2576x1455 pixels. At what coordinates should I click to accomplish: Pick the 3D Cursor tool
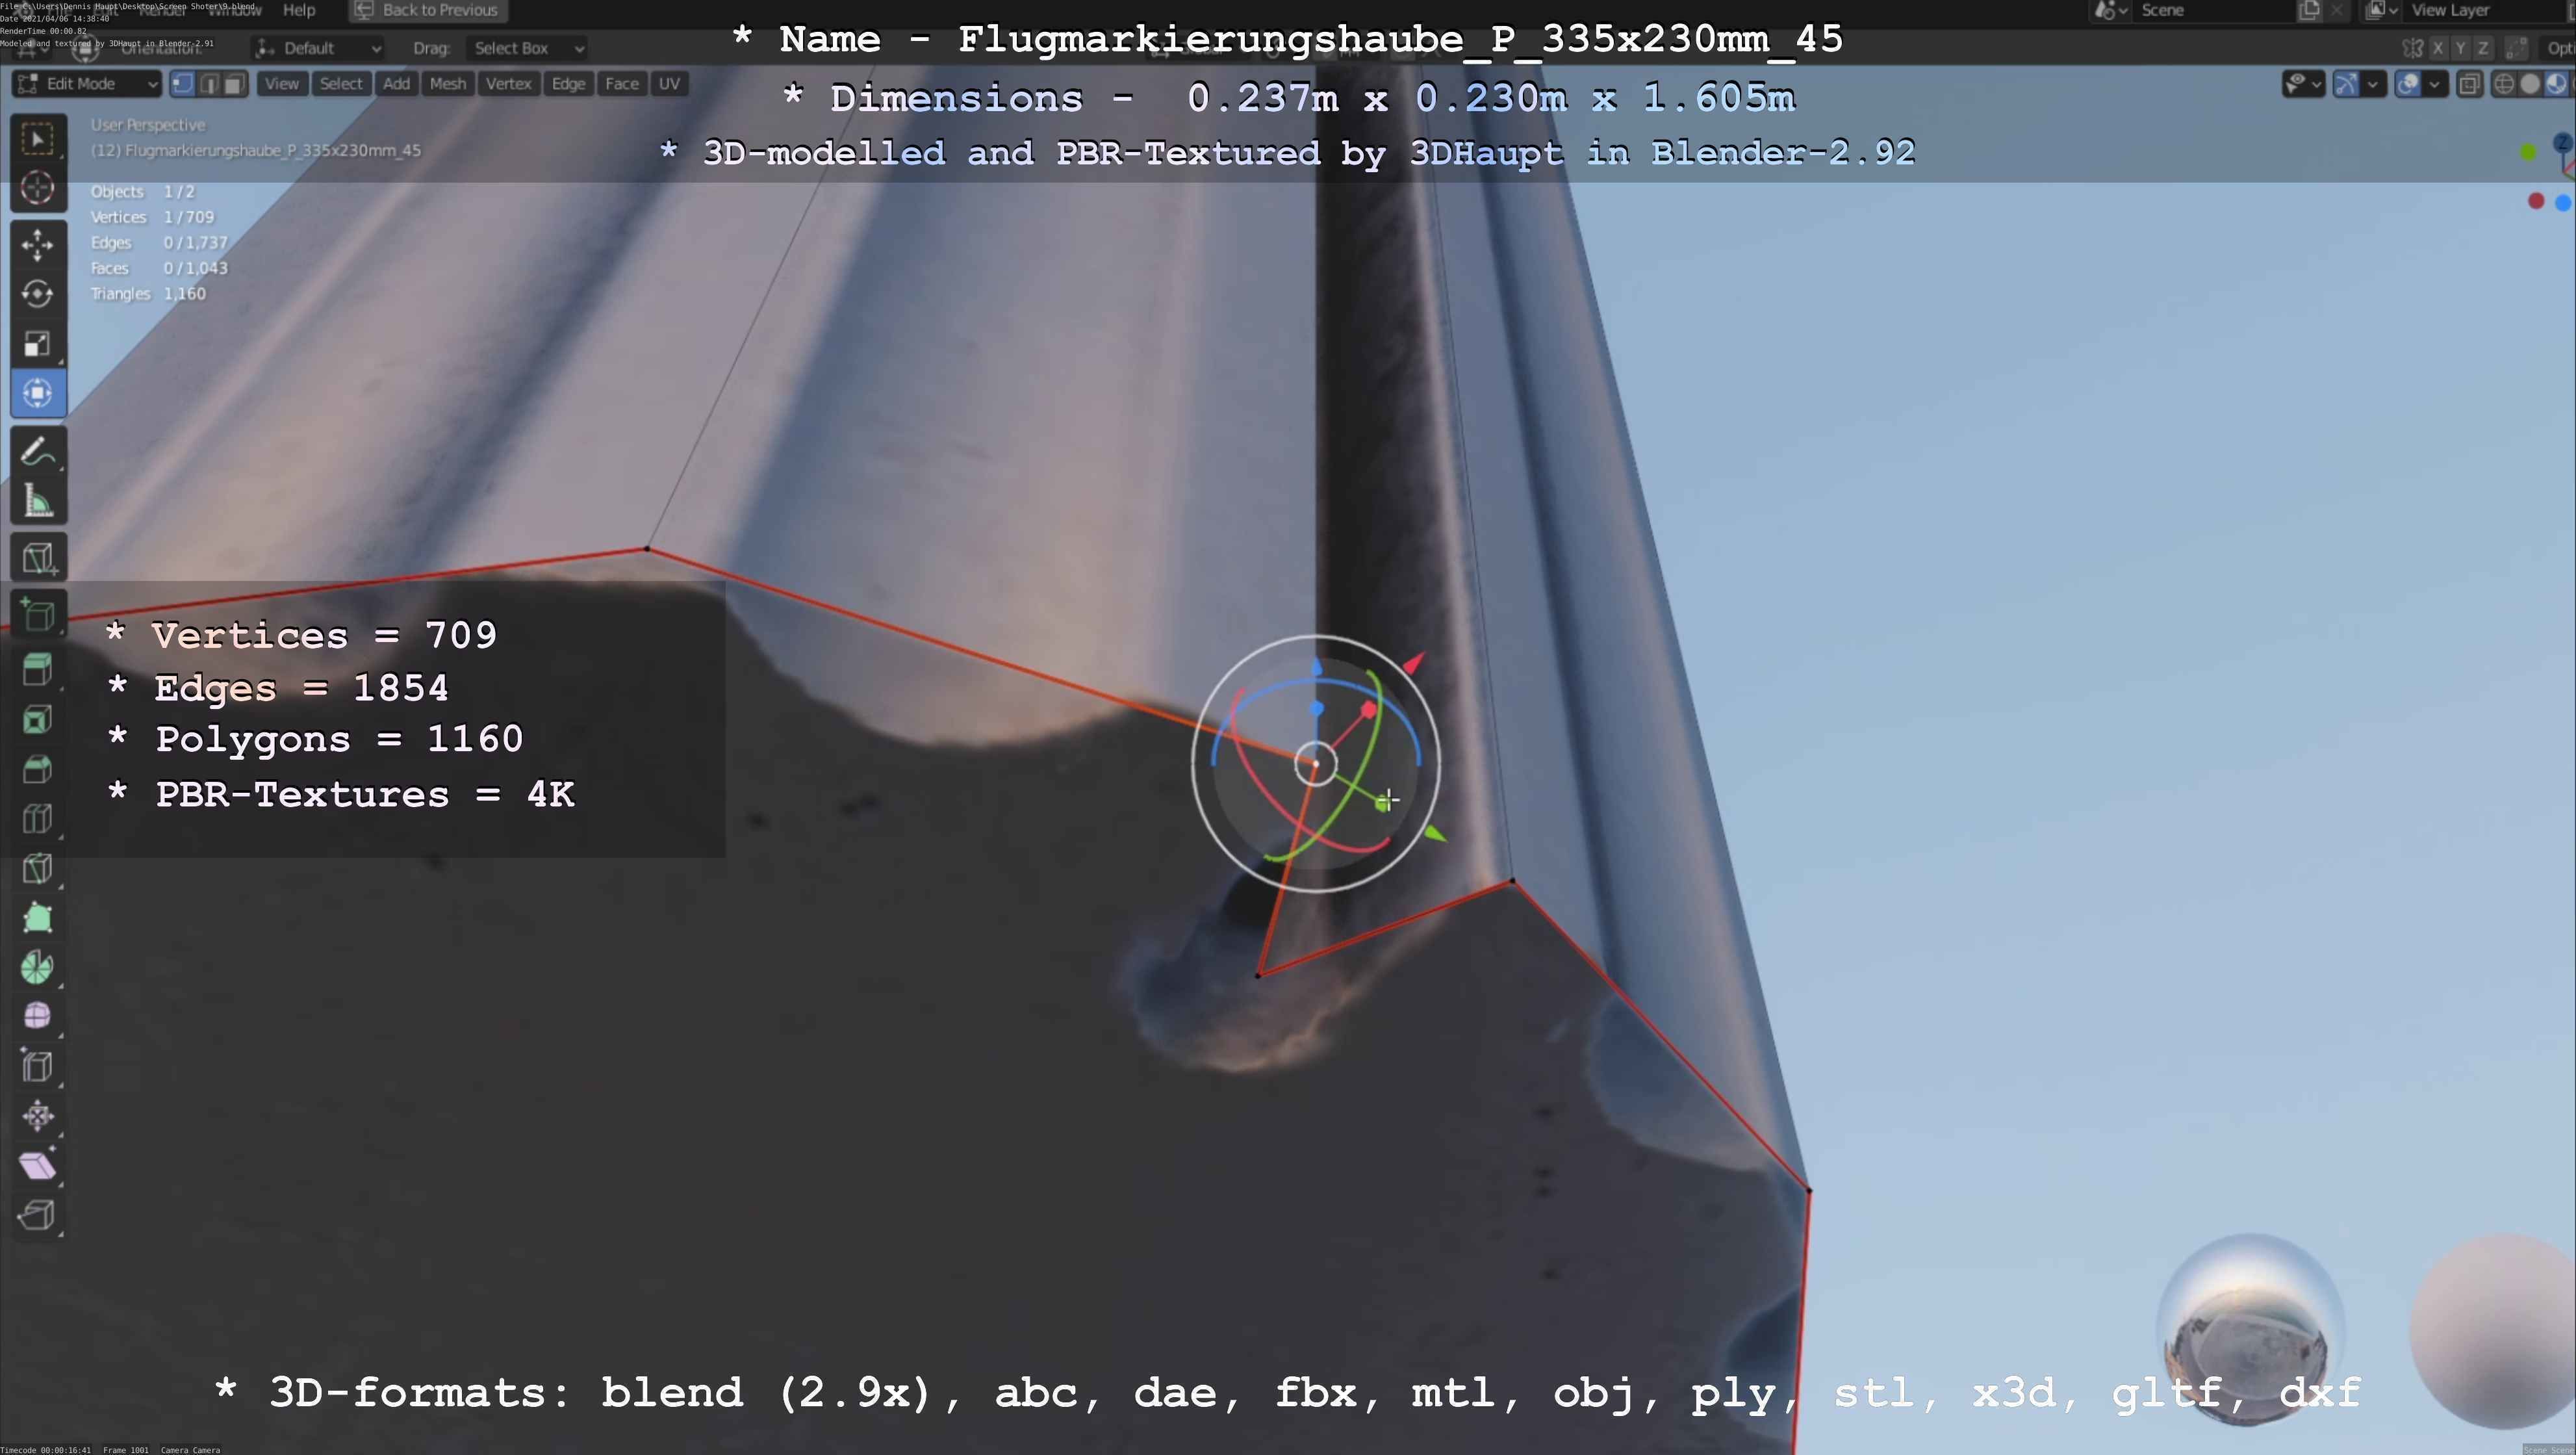(37, 188)
